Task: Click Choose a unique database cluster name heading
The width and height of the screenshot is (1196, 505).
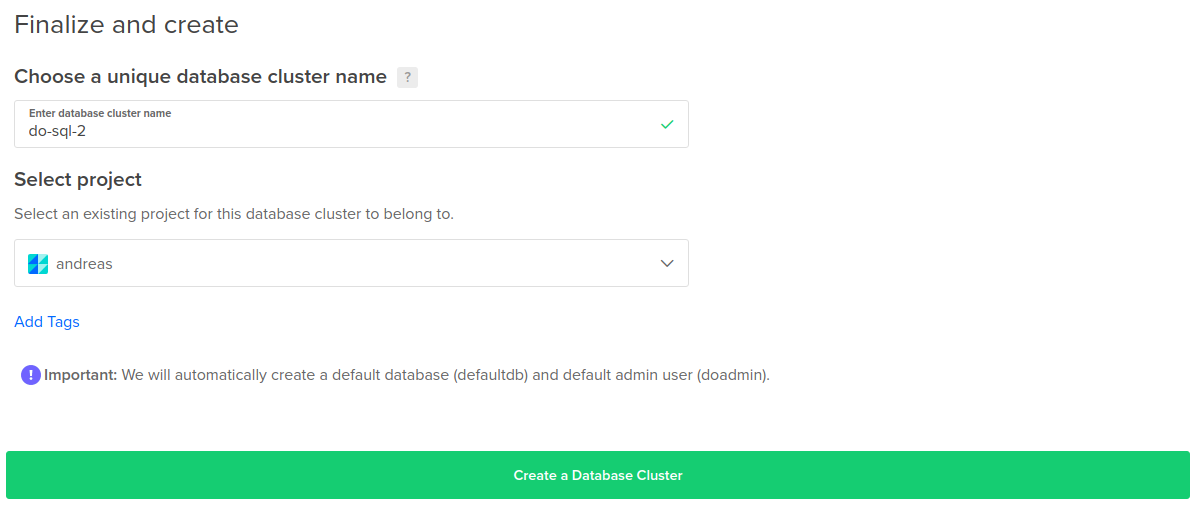Action: [201, 77]
